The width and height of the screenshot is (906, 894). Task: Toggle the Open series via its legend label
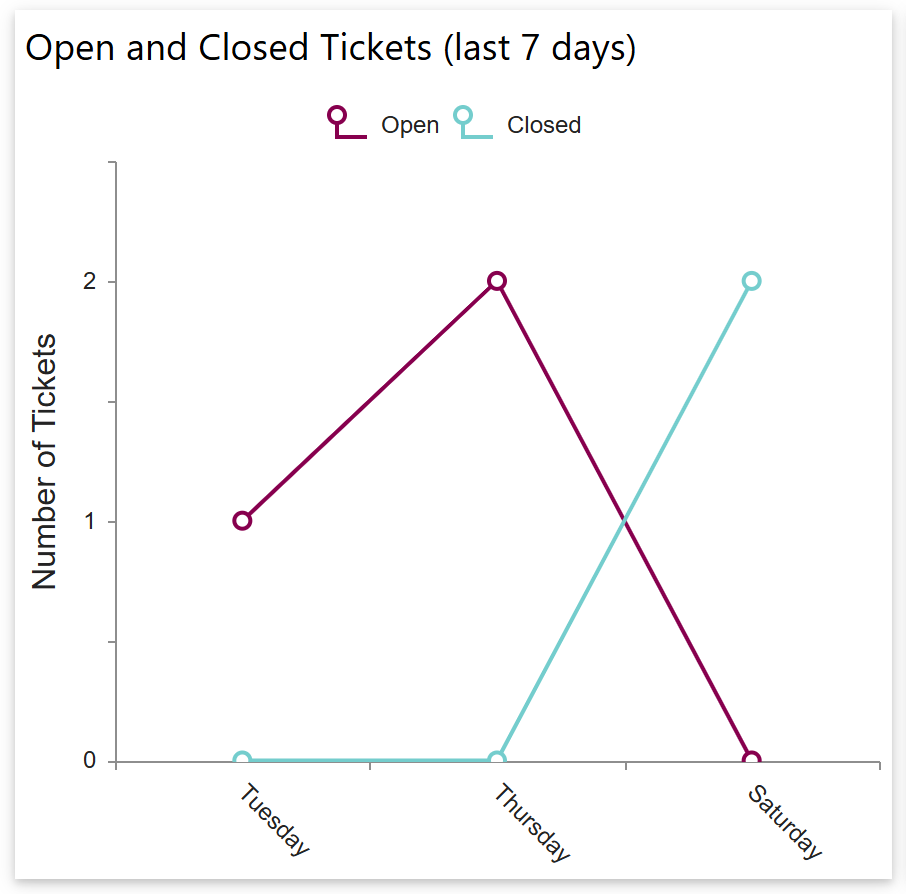410,125
